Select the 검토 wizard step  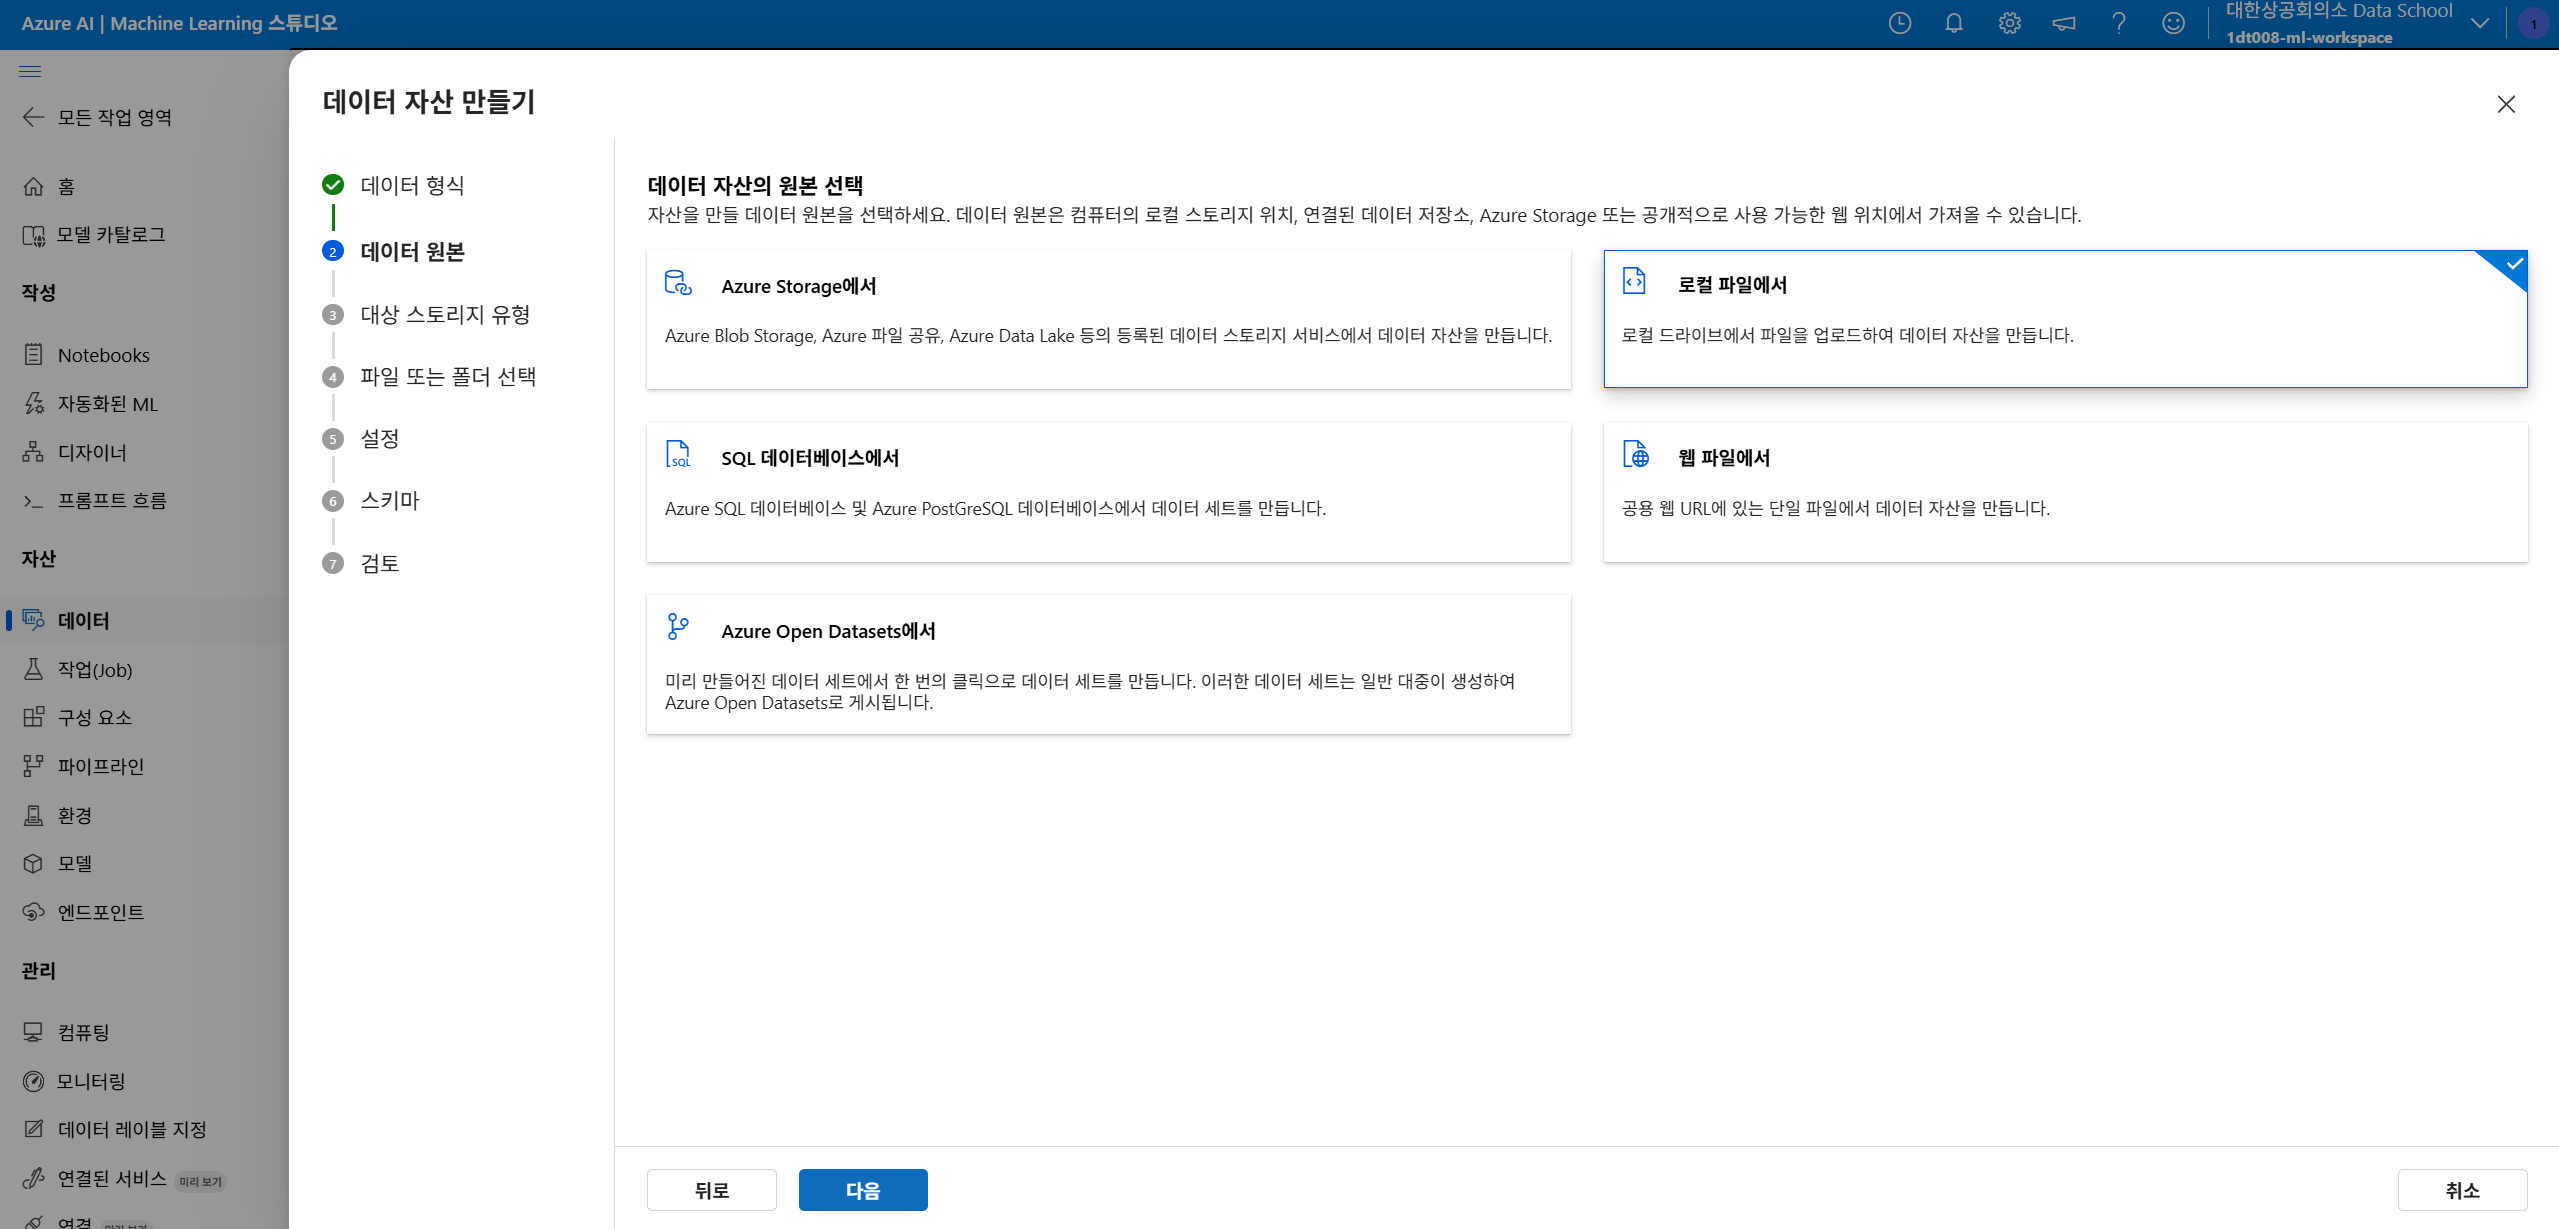point(361,563)
